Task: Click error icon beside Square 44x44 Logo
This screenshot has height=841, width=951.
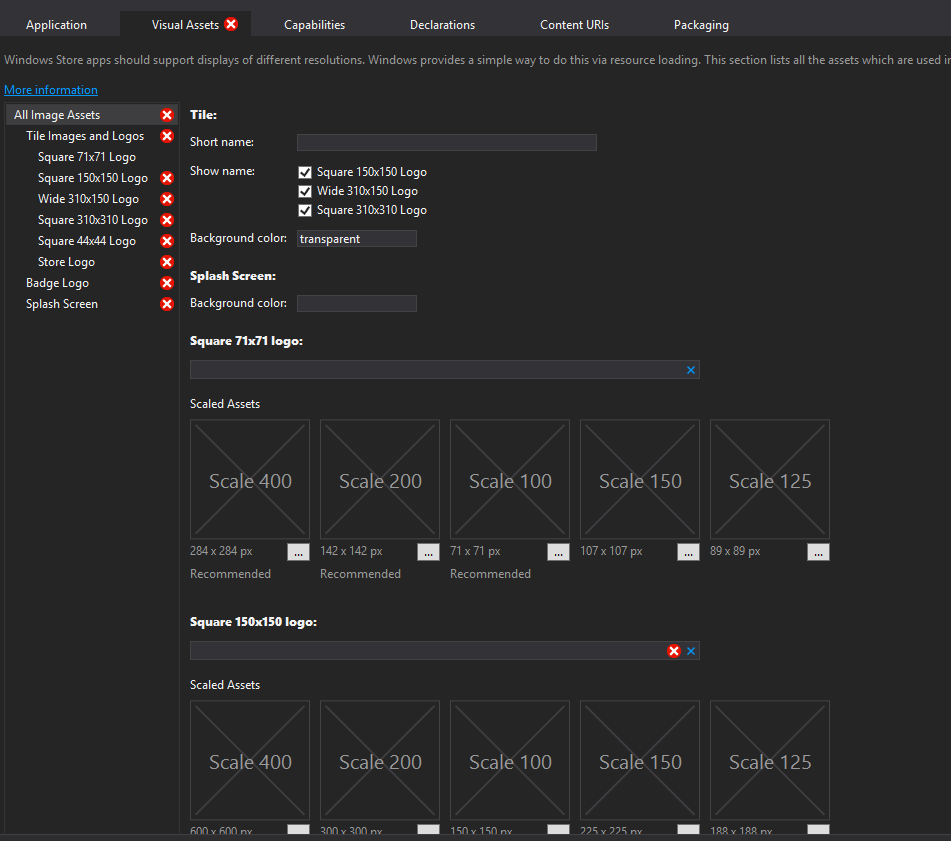Action: point(167,241)
